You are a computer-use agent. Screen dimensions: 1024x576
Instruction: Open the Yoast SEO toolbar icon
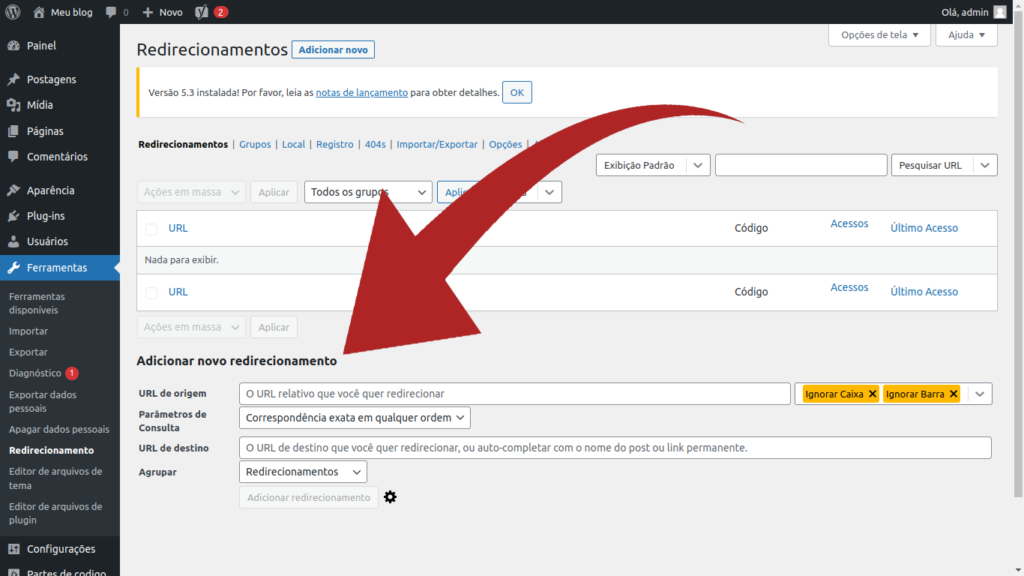(202, 12)
